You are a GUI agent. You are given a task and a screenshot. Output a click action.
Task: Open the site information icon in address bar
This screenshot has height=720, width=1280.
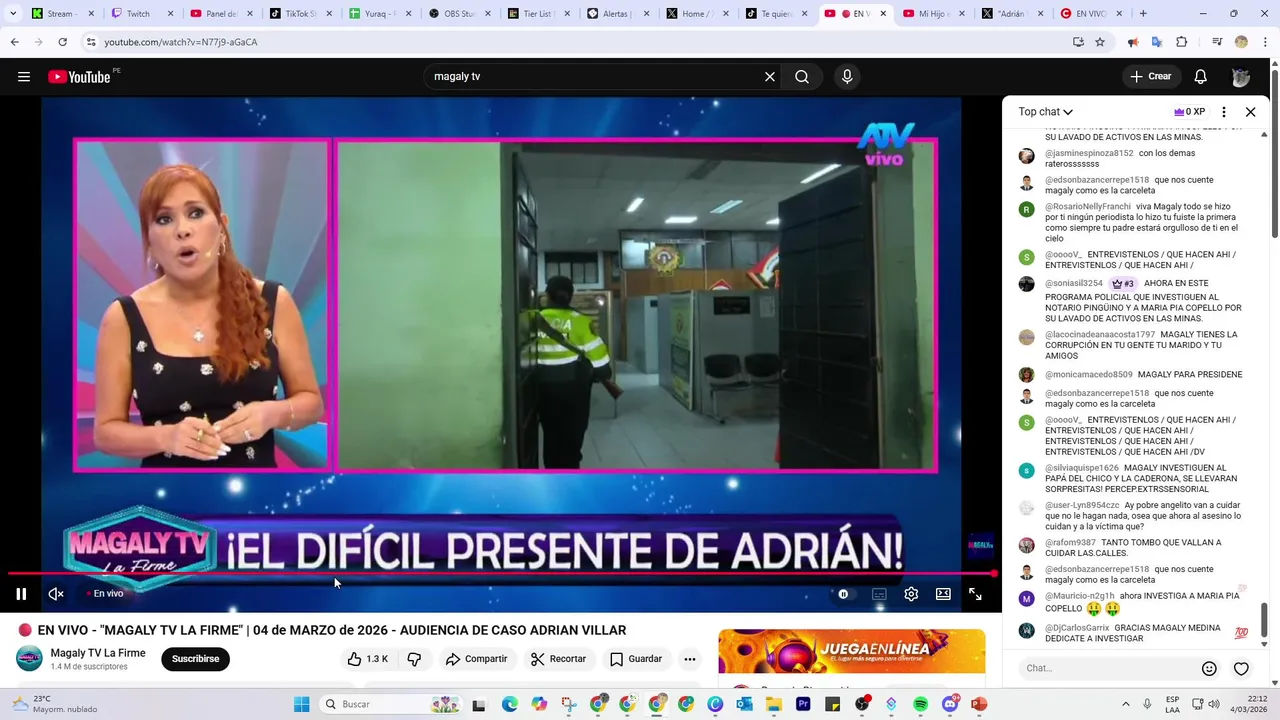(x=91, y=42)
